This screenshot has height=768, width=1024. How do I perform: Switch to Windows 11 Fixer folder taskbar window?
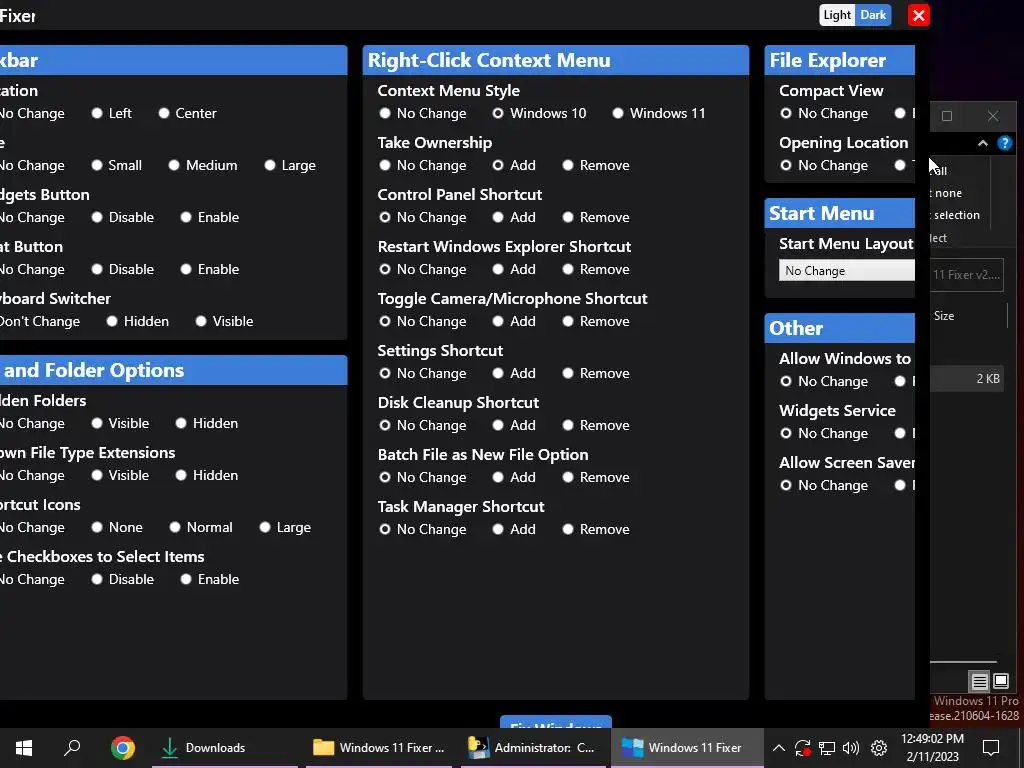click(379, 747)
